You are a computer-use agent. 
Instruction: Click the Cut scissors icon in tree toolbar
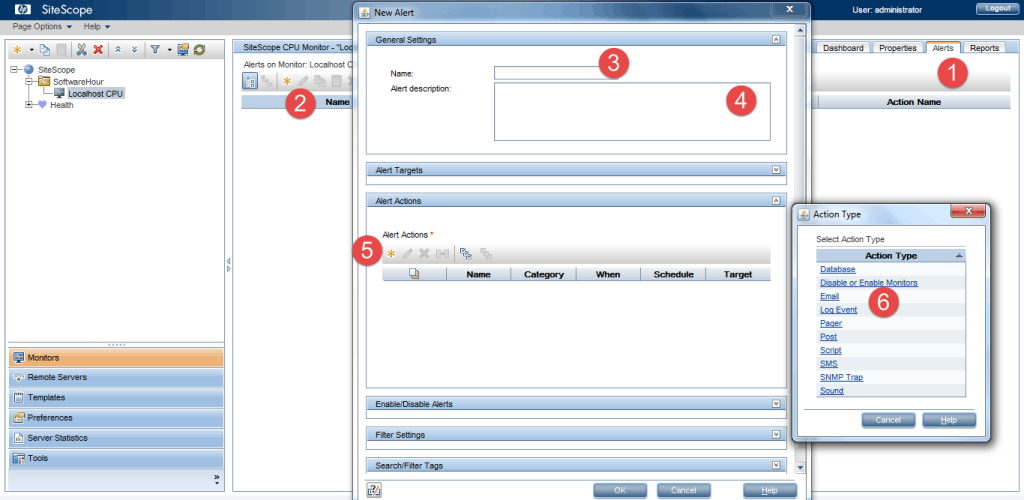[x=82, y=49]
